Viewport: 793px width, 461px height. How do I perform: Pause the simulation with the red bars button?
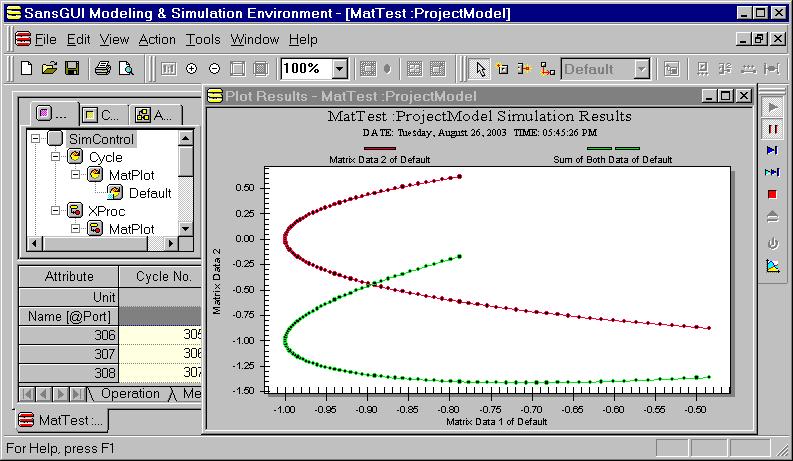coord(772,129)
